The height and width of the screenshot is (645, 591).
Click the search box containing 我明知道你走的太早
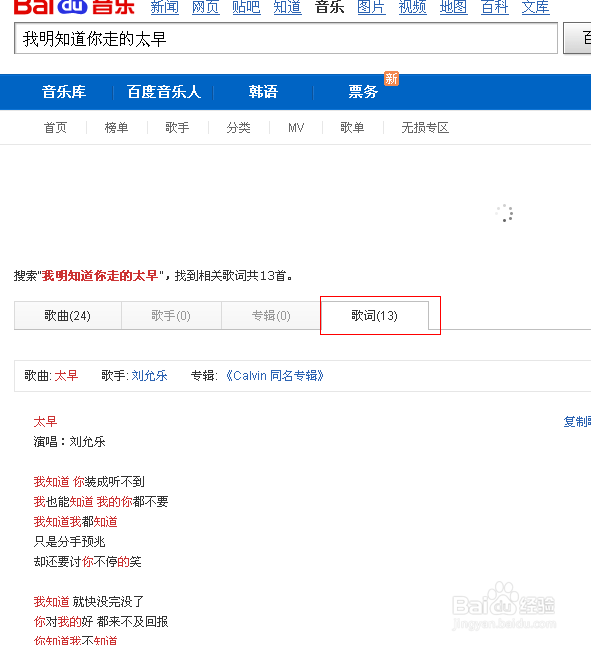[286, 39]
